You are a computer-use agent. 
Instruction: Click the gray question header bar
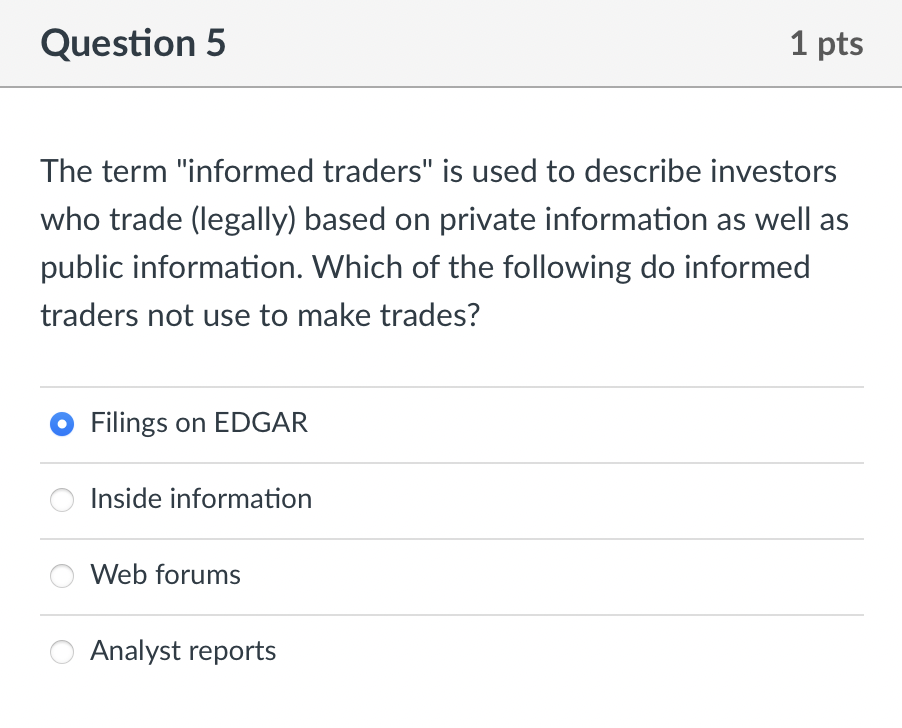(x=450, y=43)
